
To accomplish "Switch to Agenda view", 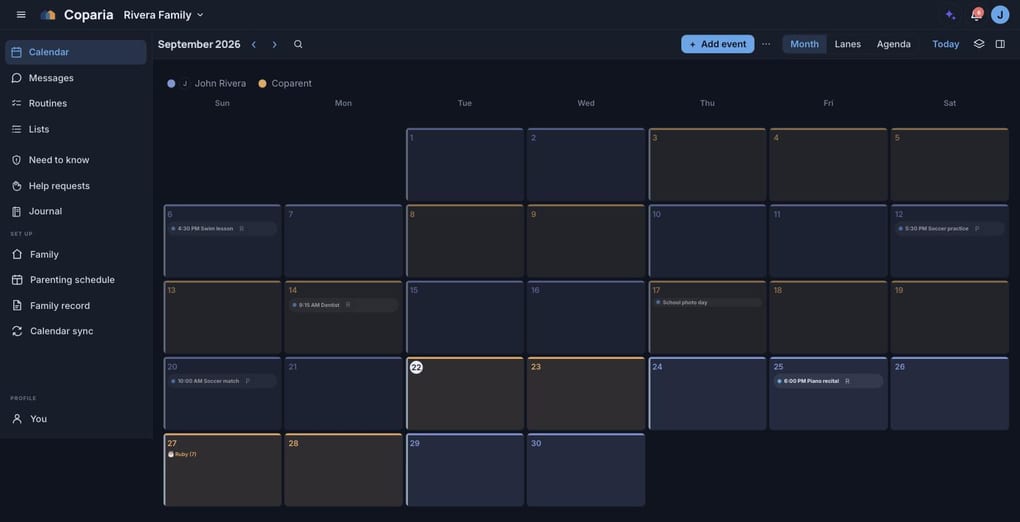I will [x=894, y=44].
